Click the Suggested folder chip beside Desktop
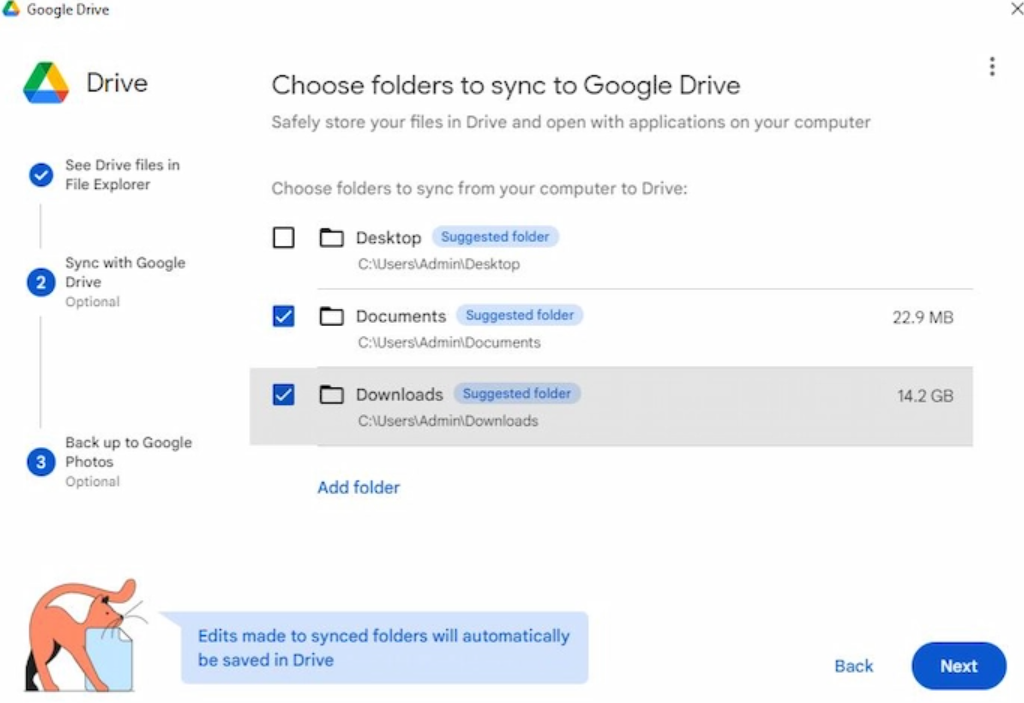The width and height of the screenshot is (1024, 703). (495, 236)
